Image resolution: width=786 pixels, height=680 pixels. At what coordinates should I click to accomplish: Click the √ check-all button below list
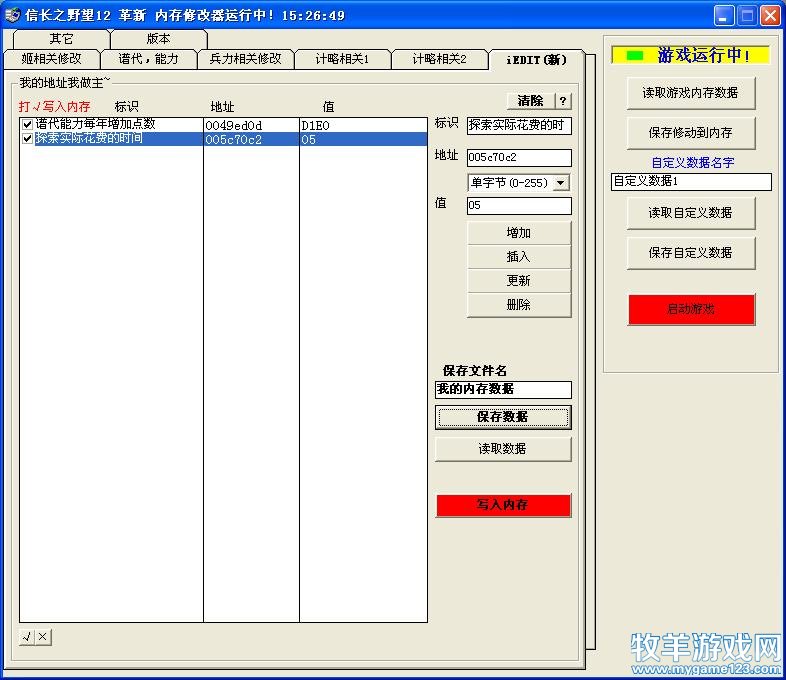point(27,637)
